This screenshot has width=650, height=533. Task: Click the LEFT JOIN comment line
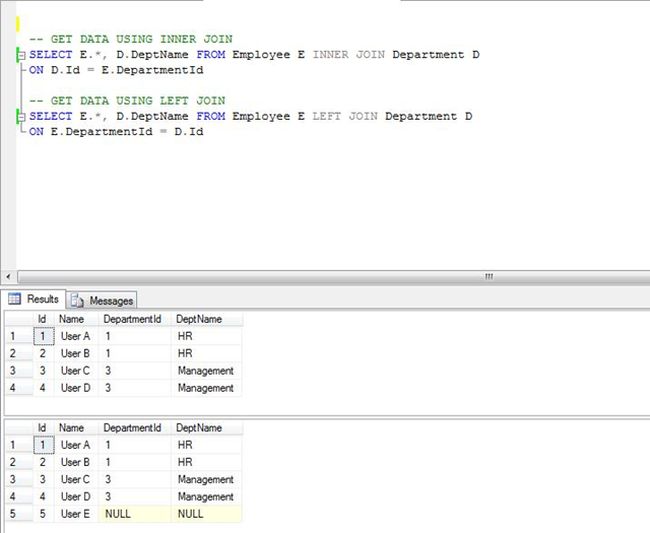(127, 101)
